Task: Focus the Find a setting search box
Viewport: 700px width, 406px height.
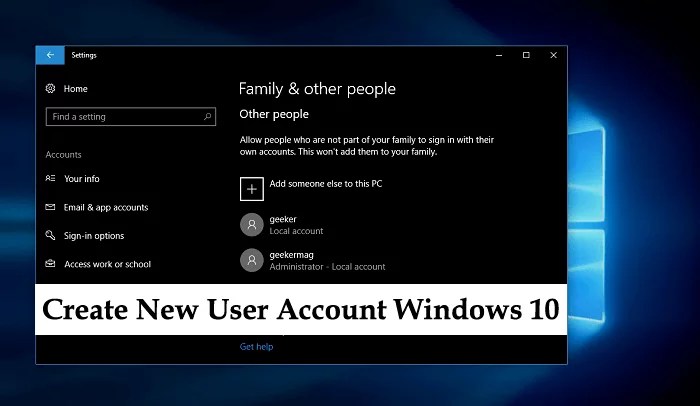Action: click(131, 117)
